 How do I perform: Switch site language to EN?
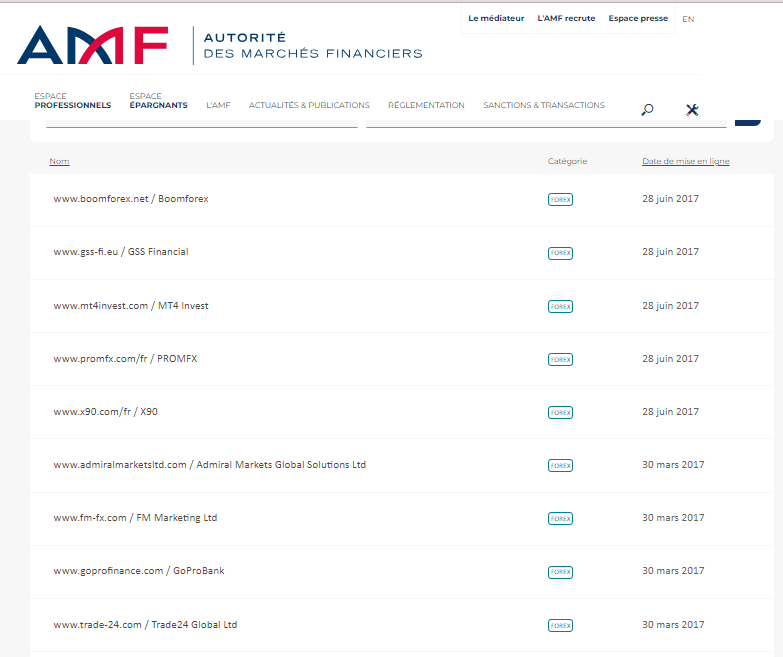pyautogui.click(x=688, y=18)
